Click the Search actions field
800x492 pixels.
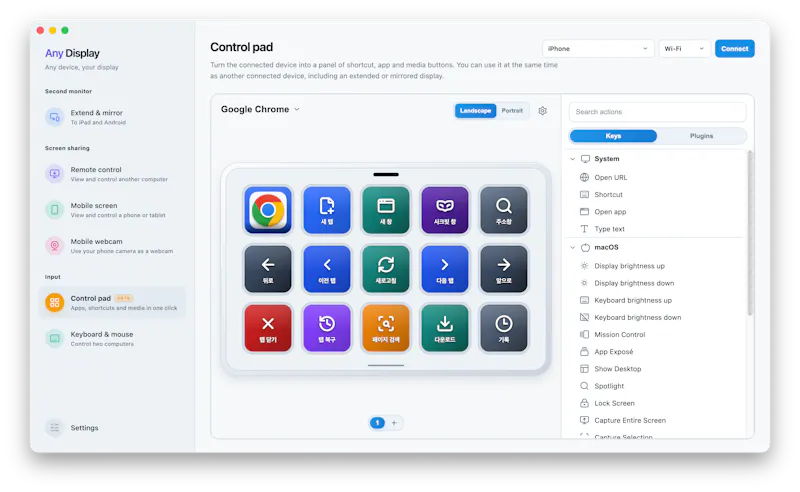tap(658, 112)
